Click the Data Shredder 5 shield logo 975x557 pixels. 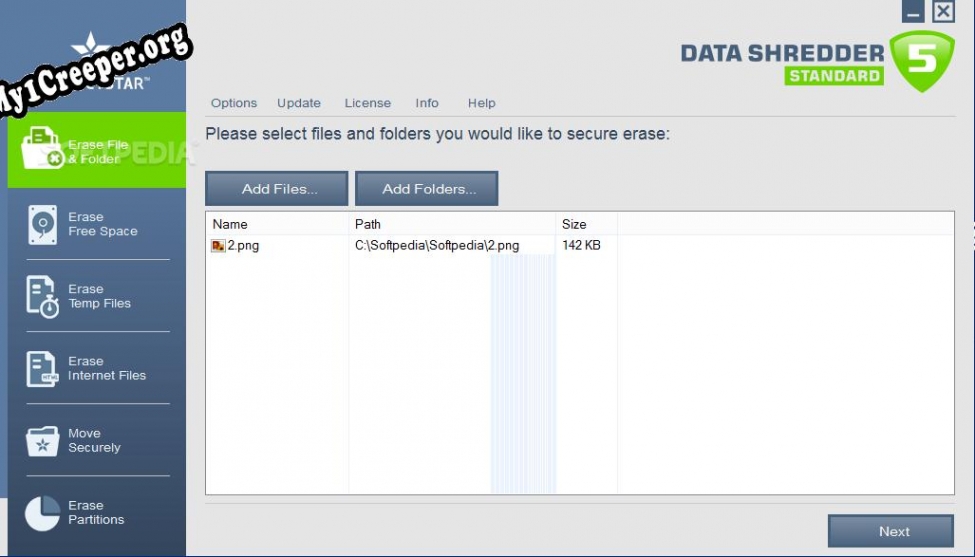tap(922, 60)
